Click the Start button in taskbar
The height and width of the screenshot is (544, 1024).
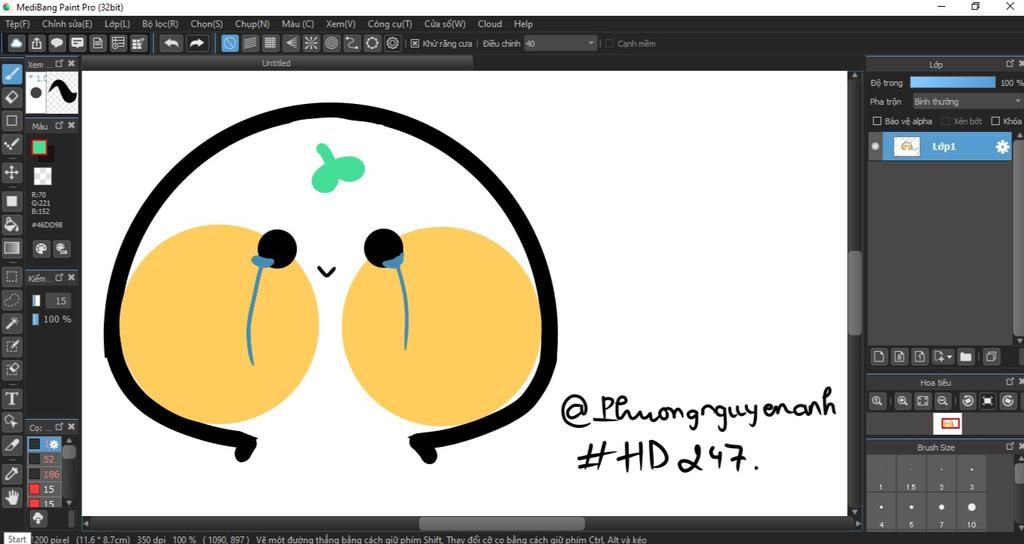point(17,539)
